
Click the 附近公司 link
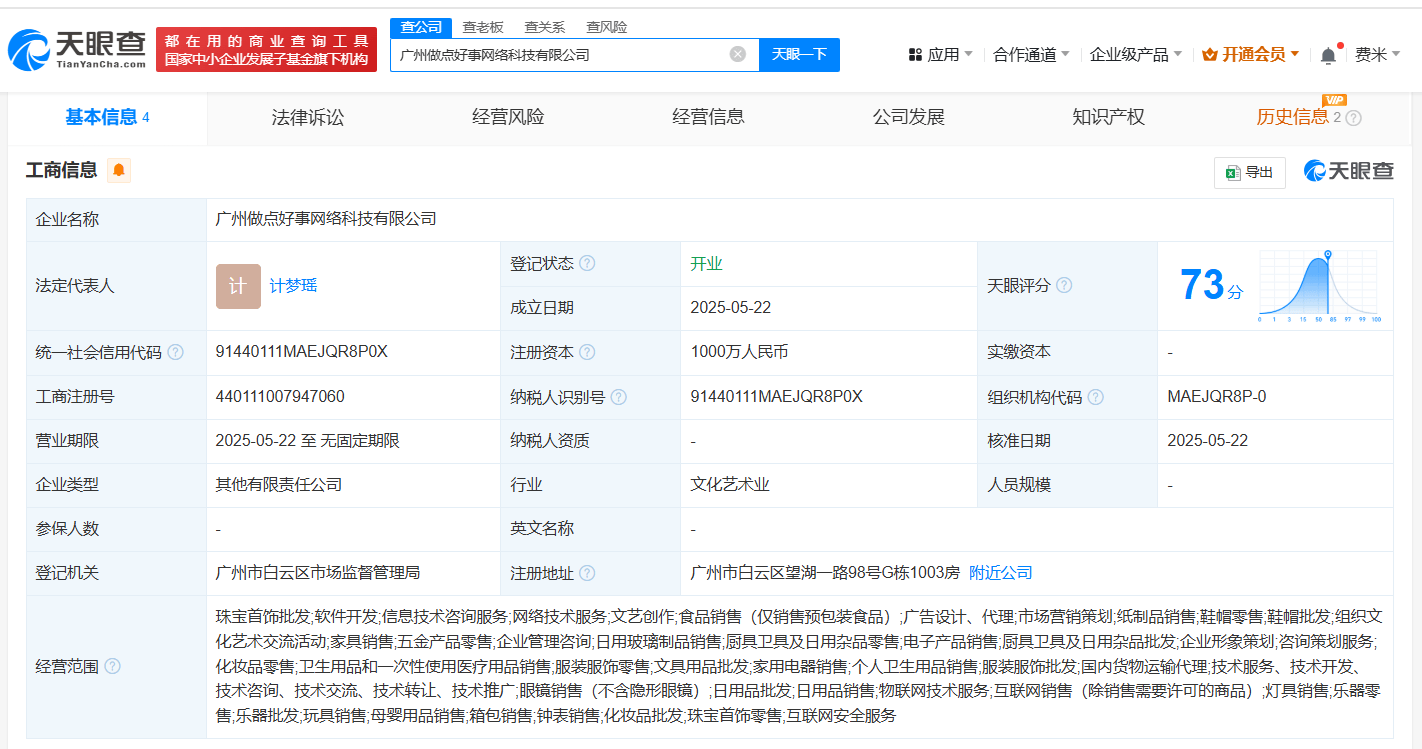[1001, 573]
